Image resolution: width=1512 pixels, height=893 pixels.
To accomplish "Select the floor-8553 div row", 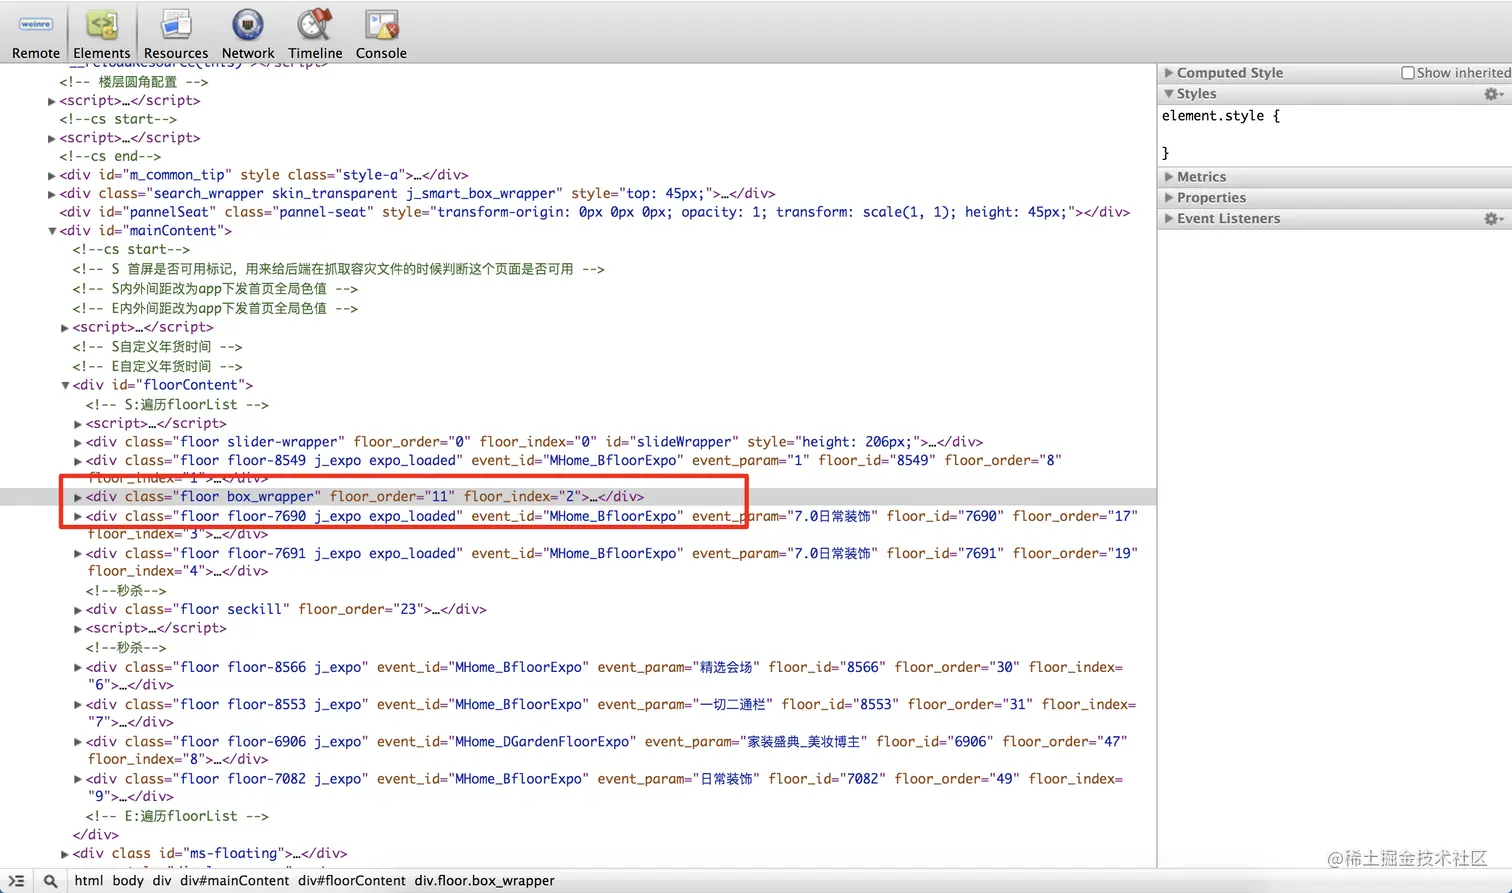I will [610, 713].
